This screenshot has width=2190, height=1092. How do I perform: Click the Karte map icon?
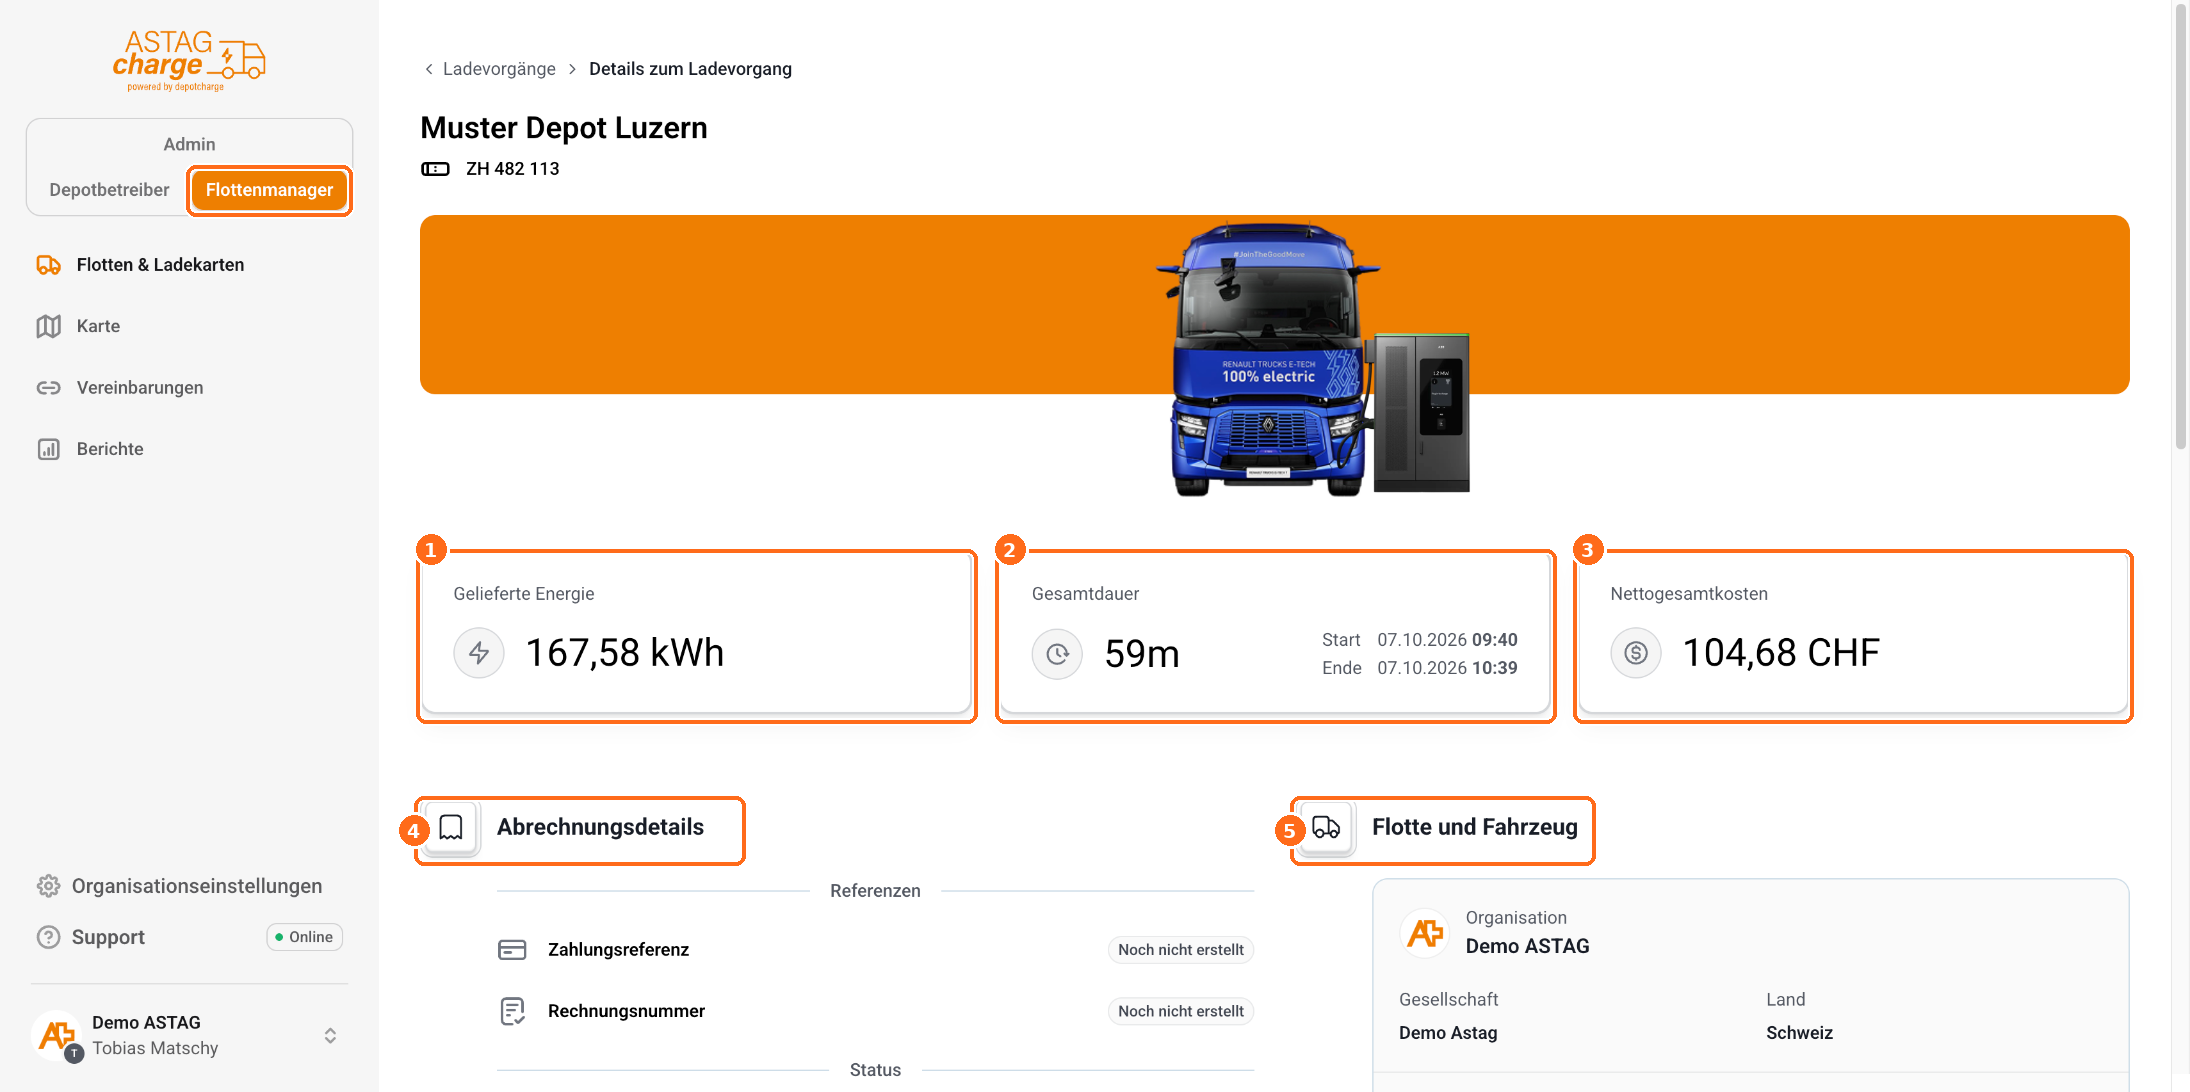pos(48,326)
